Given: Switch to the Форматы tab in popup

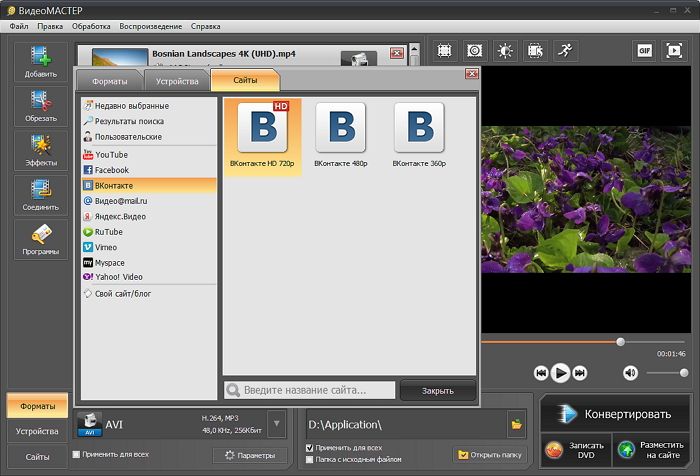Looking at the screenshot, I should tap(110, 81).
